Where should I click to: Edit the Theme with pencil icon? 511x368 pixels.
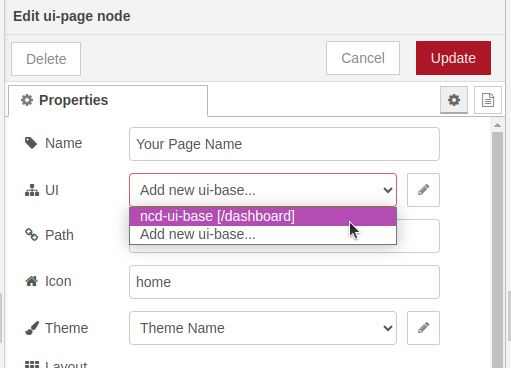point(423,328)
